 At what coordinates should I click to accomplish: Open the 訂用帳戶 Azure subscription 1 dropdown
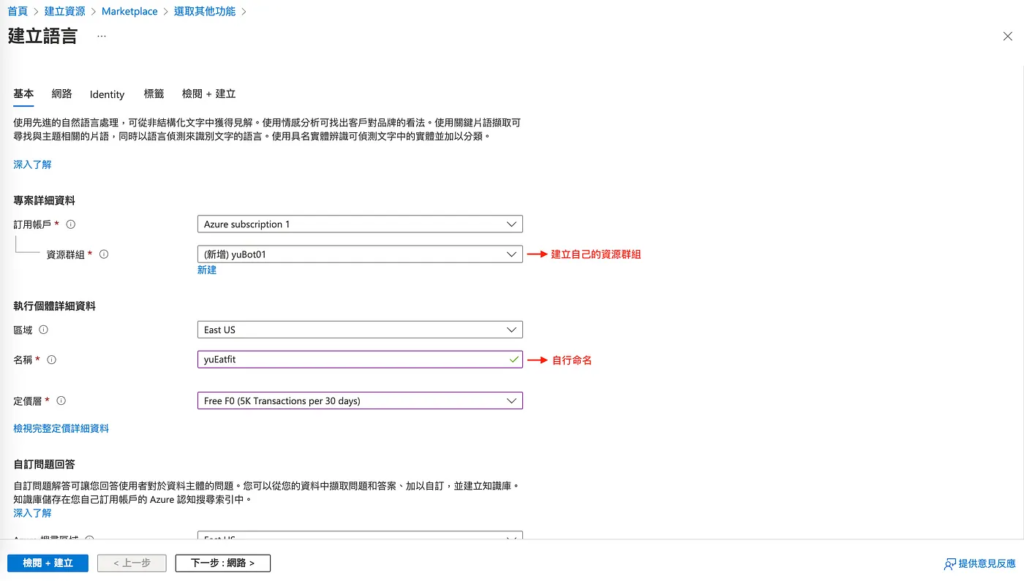click(360, 225)
